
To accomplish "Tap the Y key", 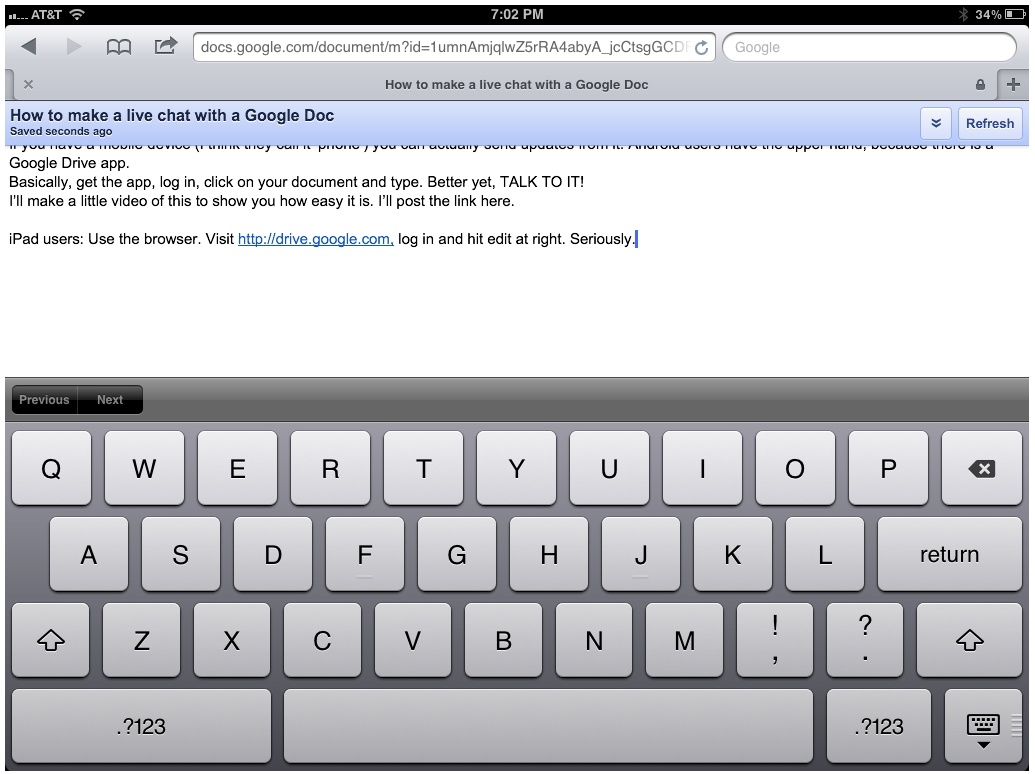I will click(x=517, y=468).
